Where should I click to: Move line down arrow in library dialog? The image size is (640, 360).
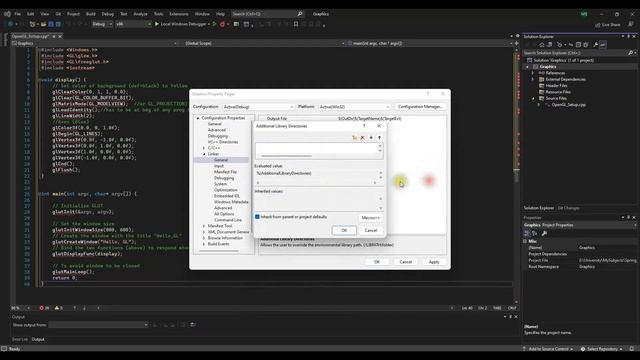[371, 138]
